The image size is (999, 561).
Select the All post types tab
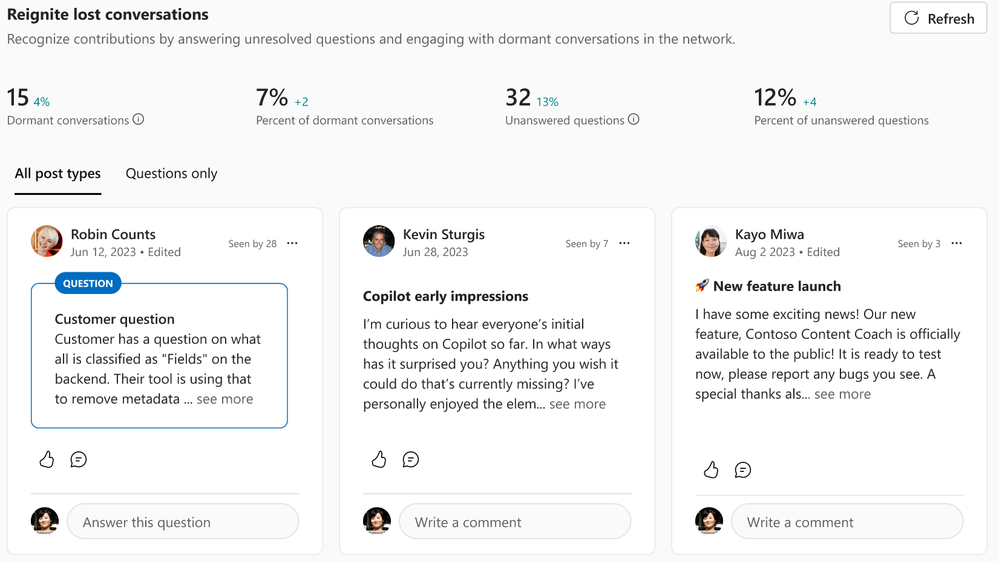(58, 173)
